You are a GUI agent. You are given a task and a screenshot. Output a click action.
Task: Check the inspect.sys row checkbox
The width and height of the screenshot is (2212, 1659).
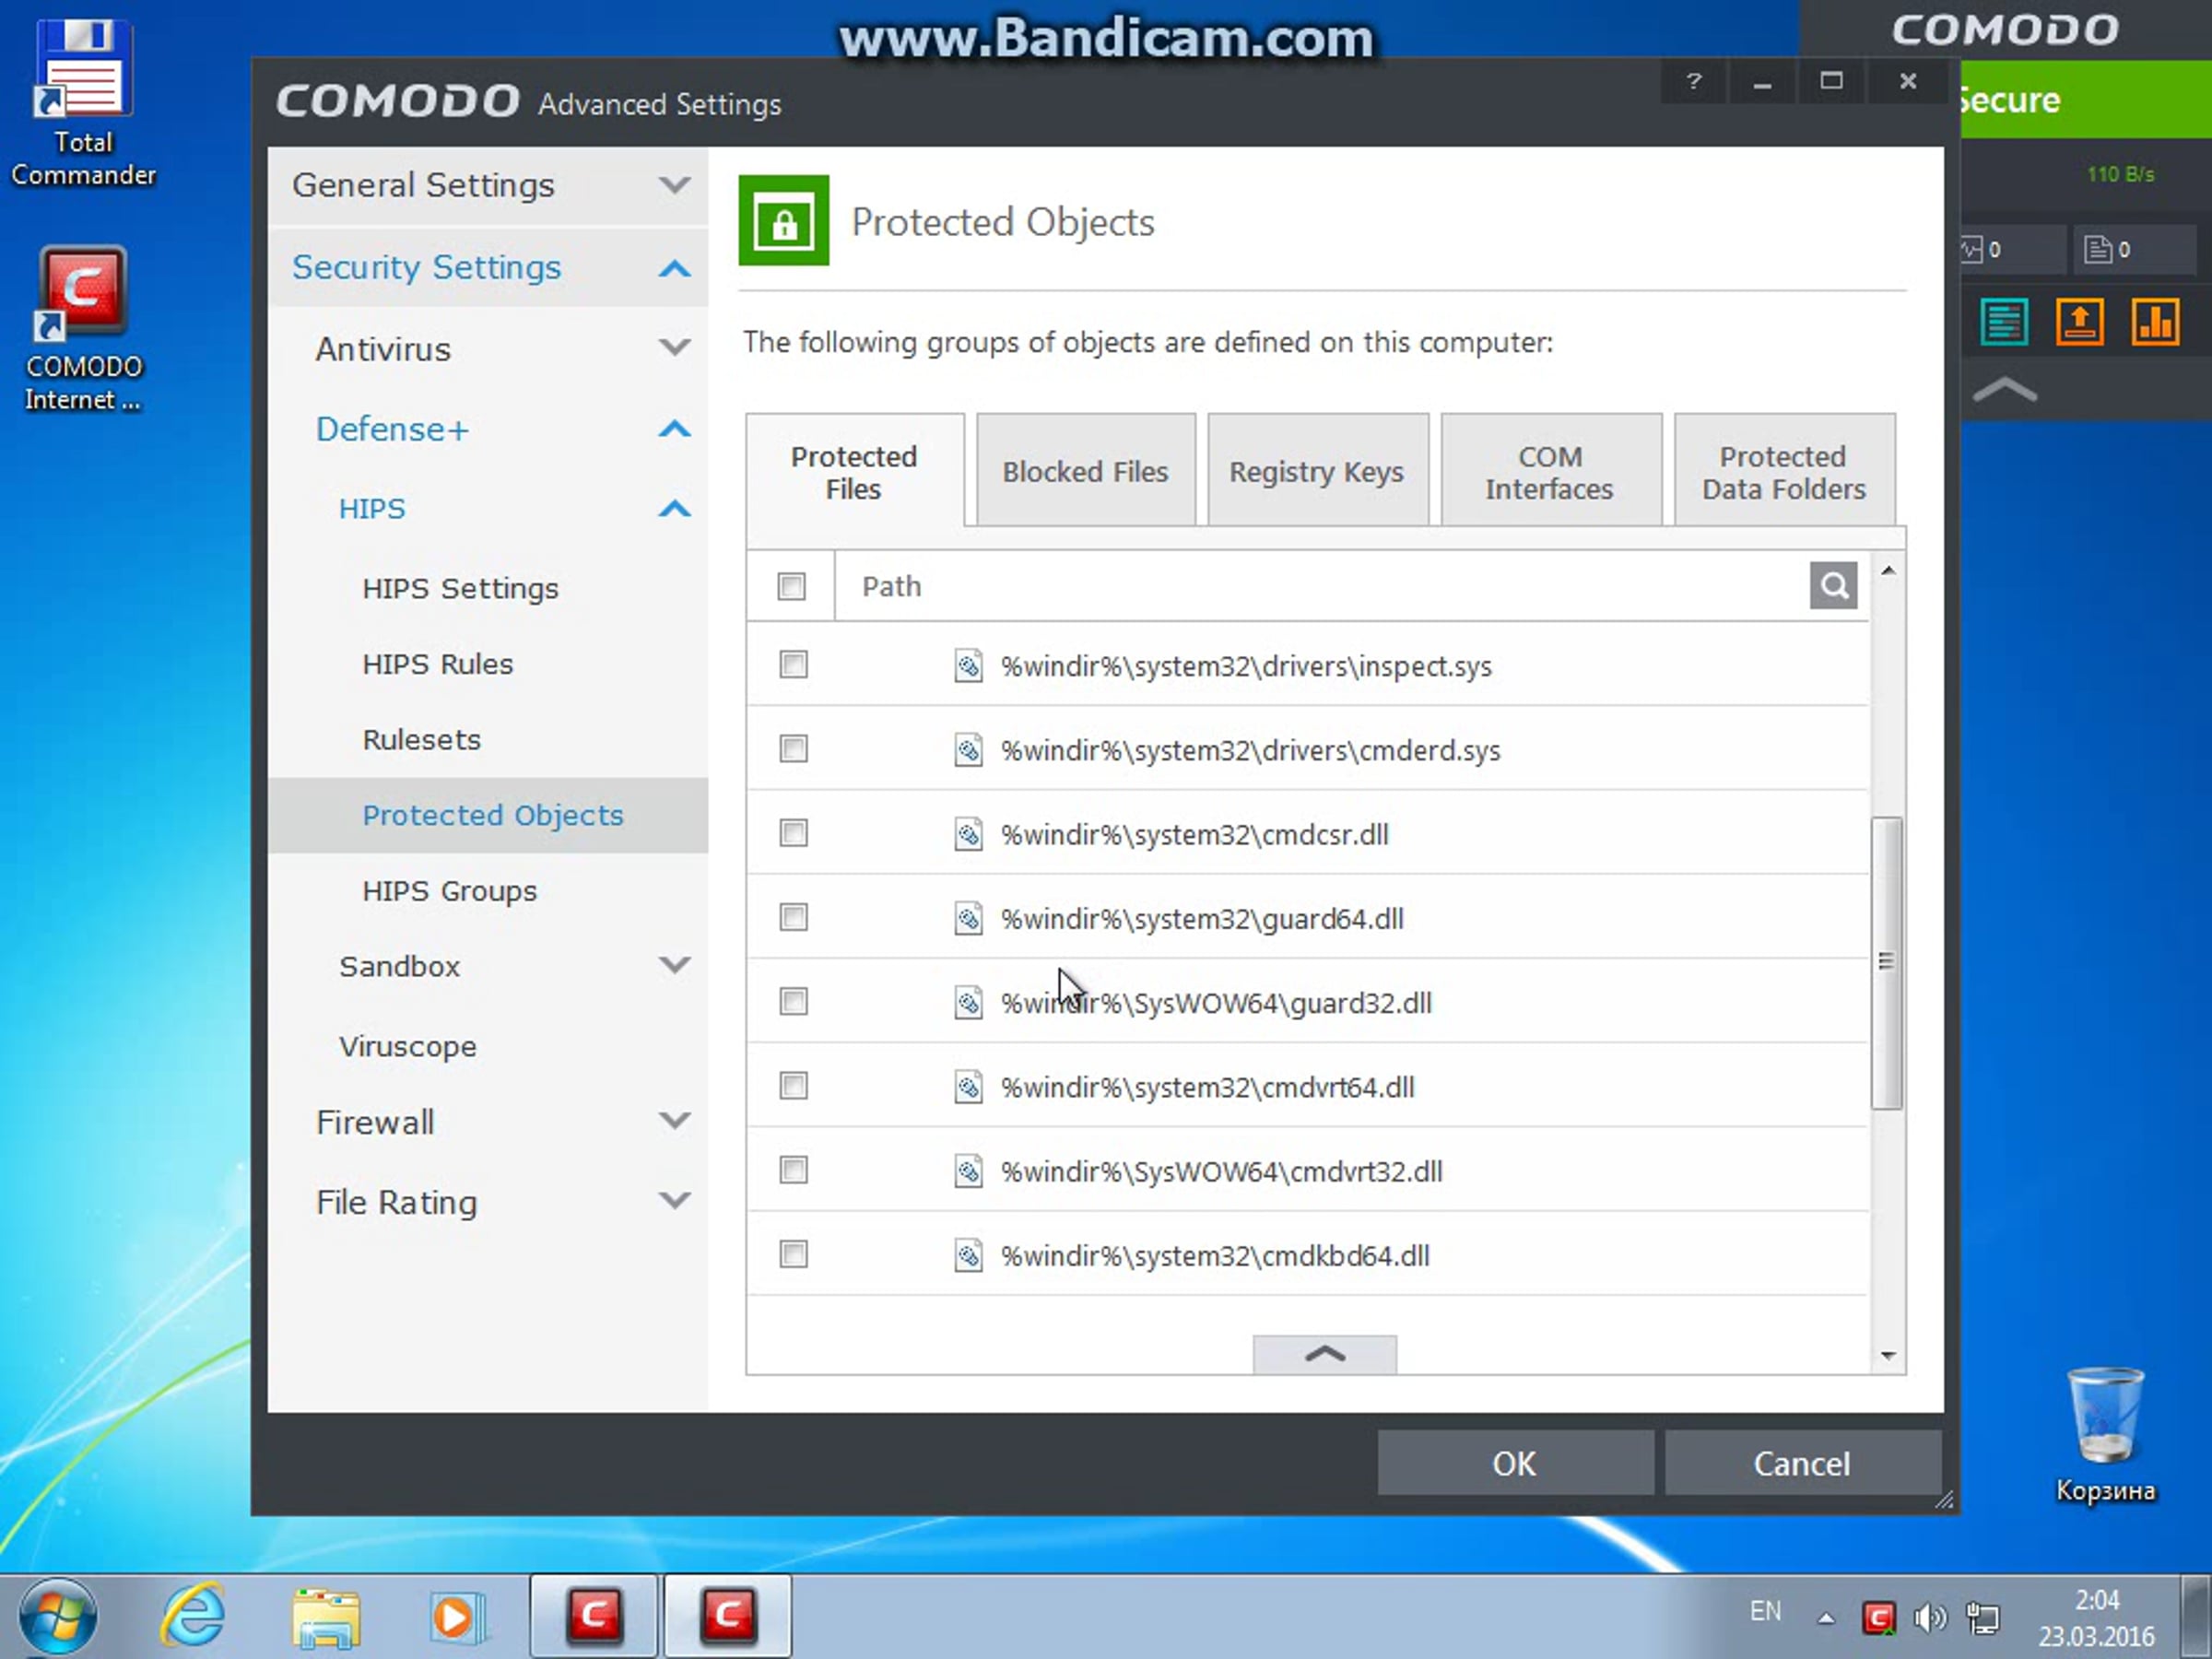793,665
